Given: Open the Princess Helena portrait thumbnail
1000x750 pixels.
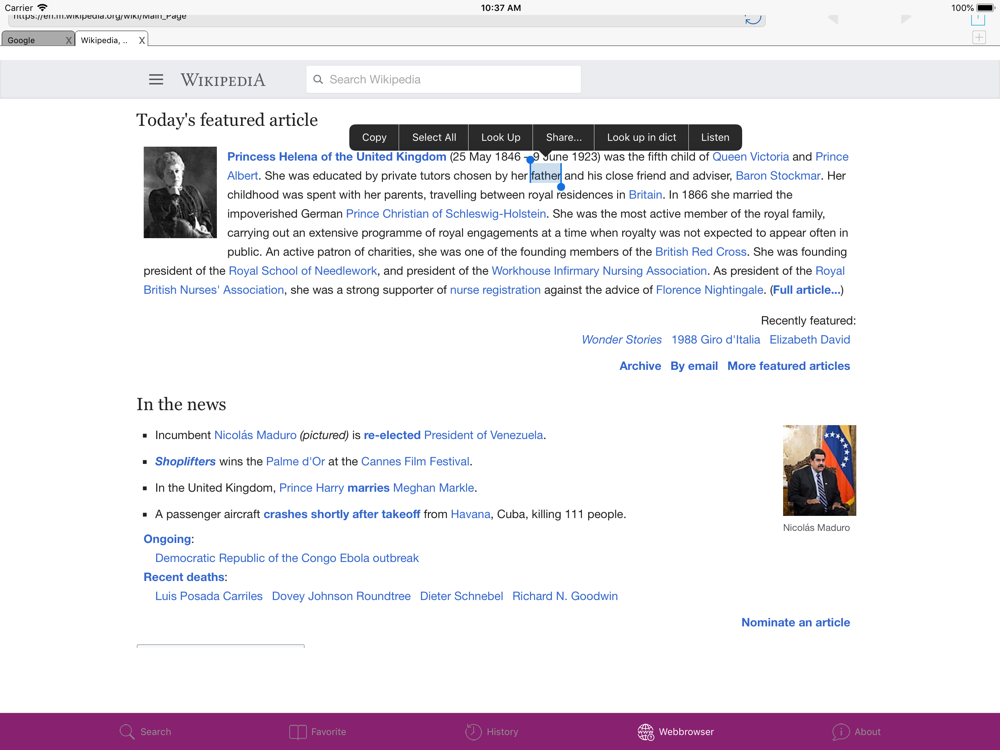Looking at the screenshot, I should coord(180,193).
